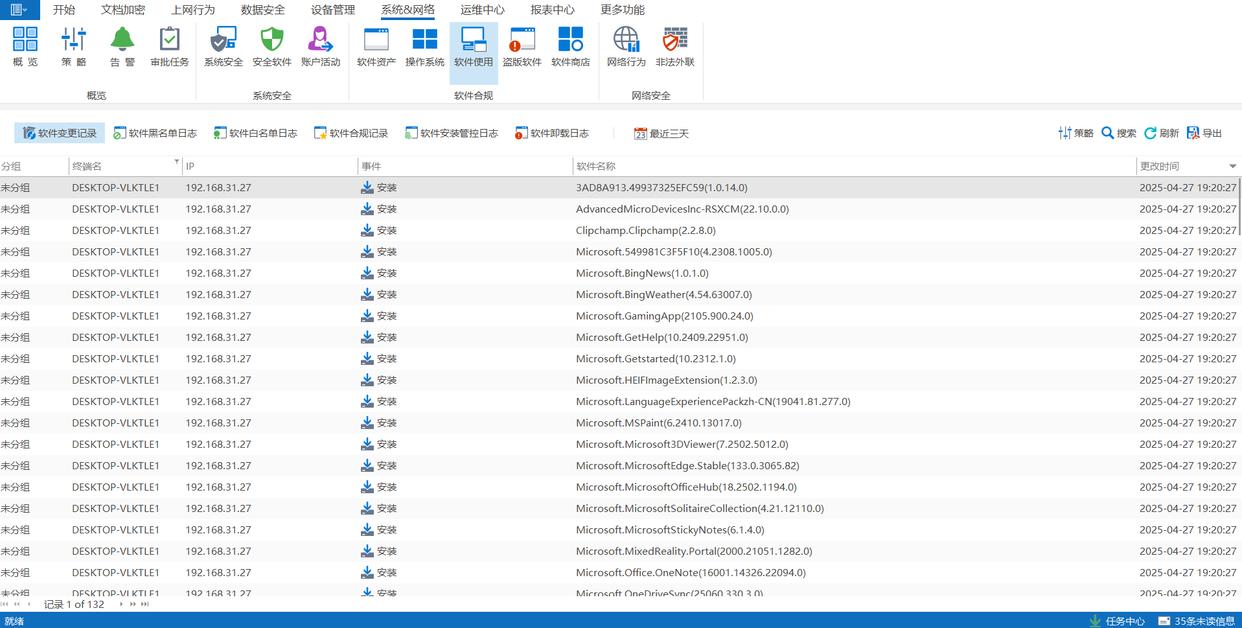Open the 终端名 column filter arrow
Viewport: 1242px width, 628px height.
pyautogui.click(x=177, y=162)
